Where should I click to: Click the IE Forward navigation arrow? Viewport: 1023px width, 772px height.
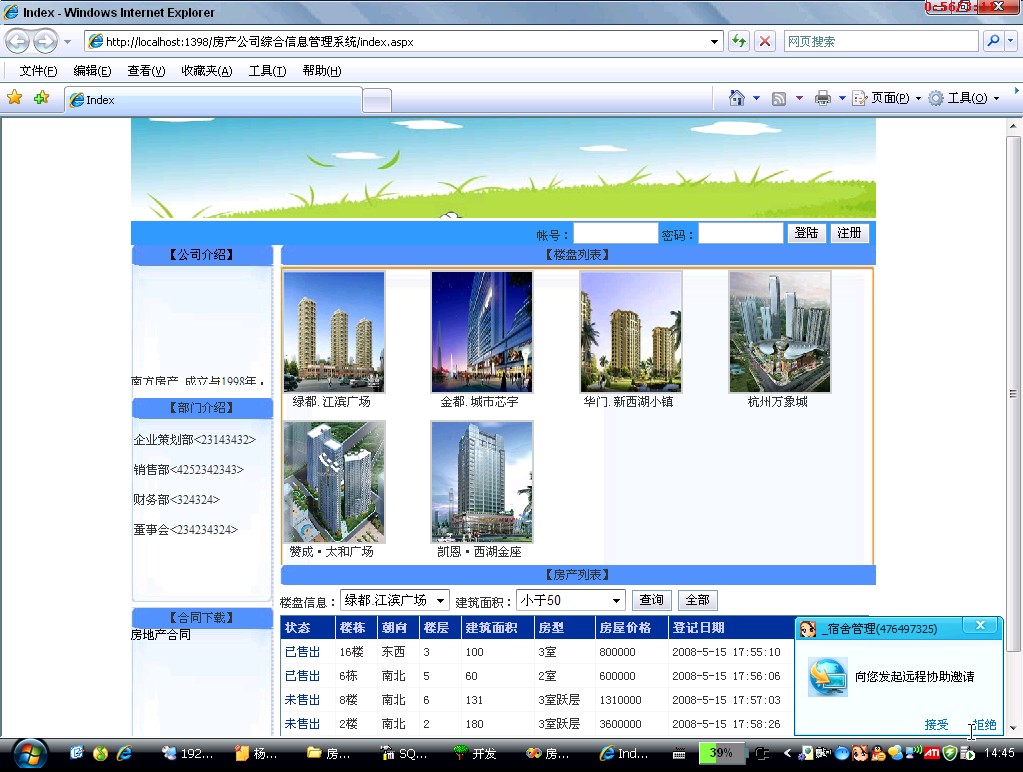(x=45, y=42)
